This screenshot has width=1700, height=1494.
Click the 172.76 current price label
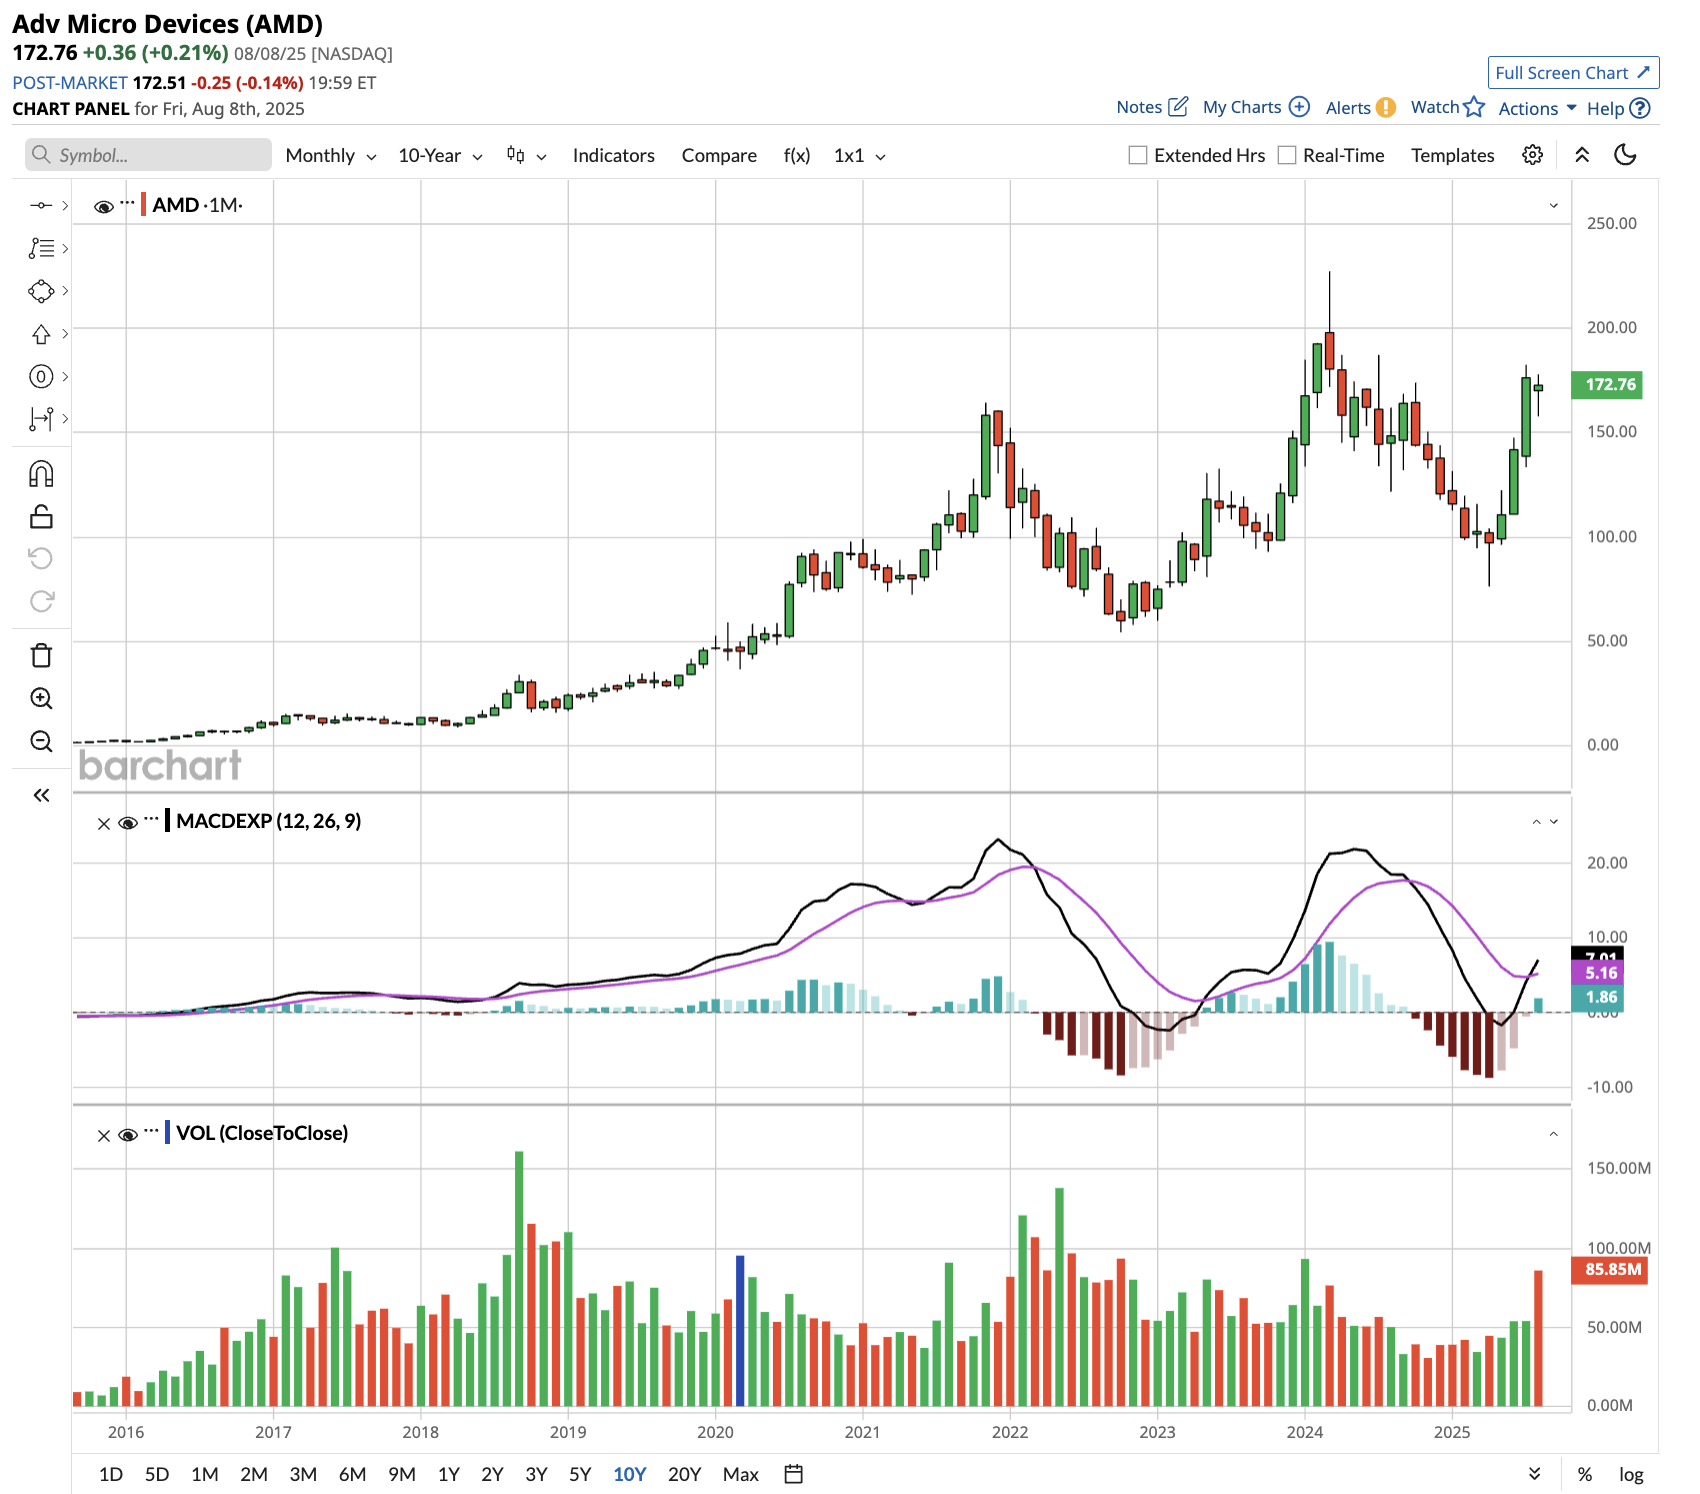pos(1607,385)
